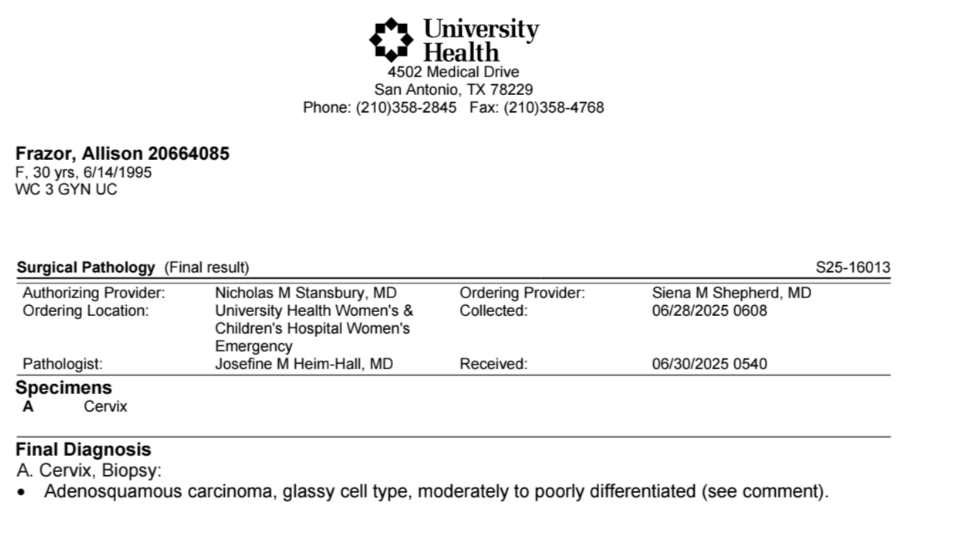Viewport: 955px width, 540px height.
Task: Select patient name Frazor, Allison 20664085
Action: 122,153
